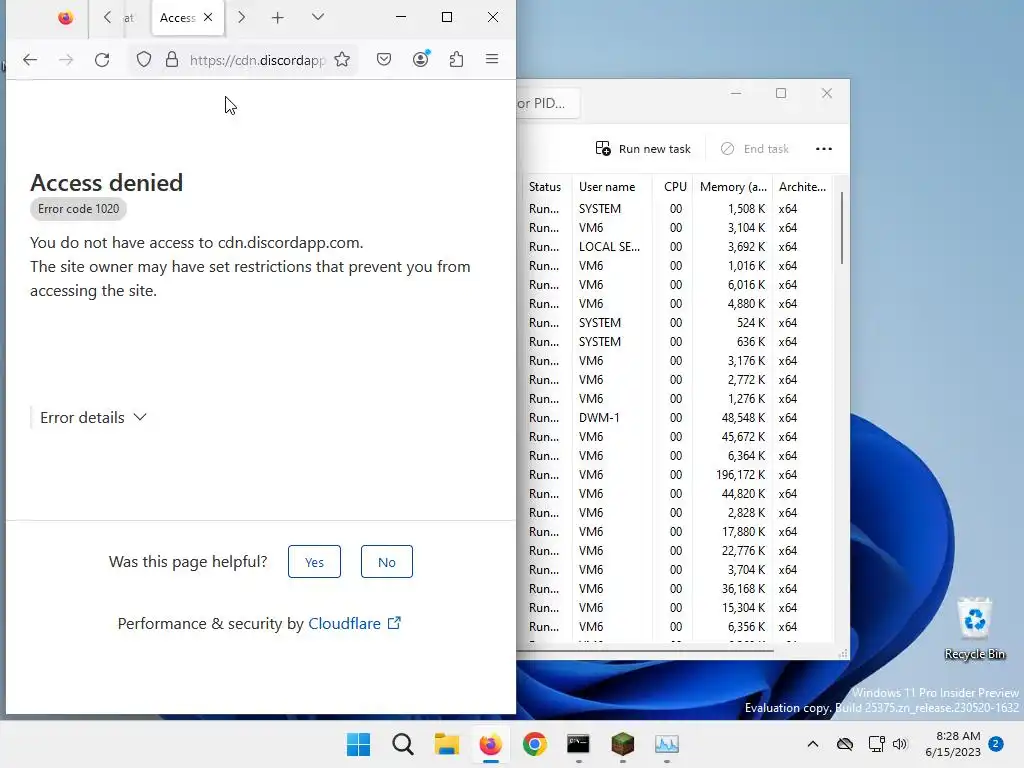Screen dimensions: 1024x768
Task: Bookmark this page with the star
Action: coord(342,60)
